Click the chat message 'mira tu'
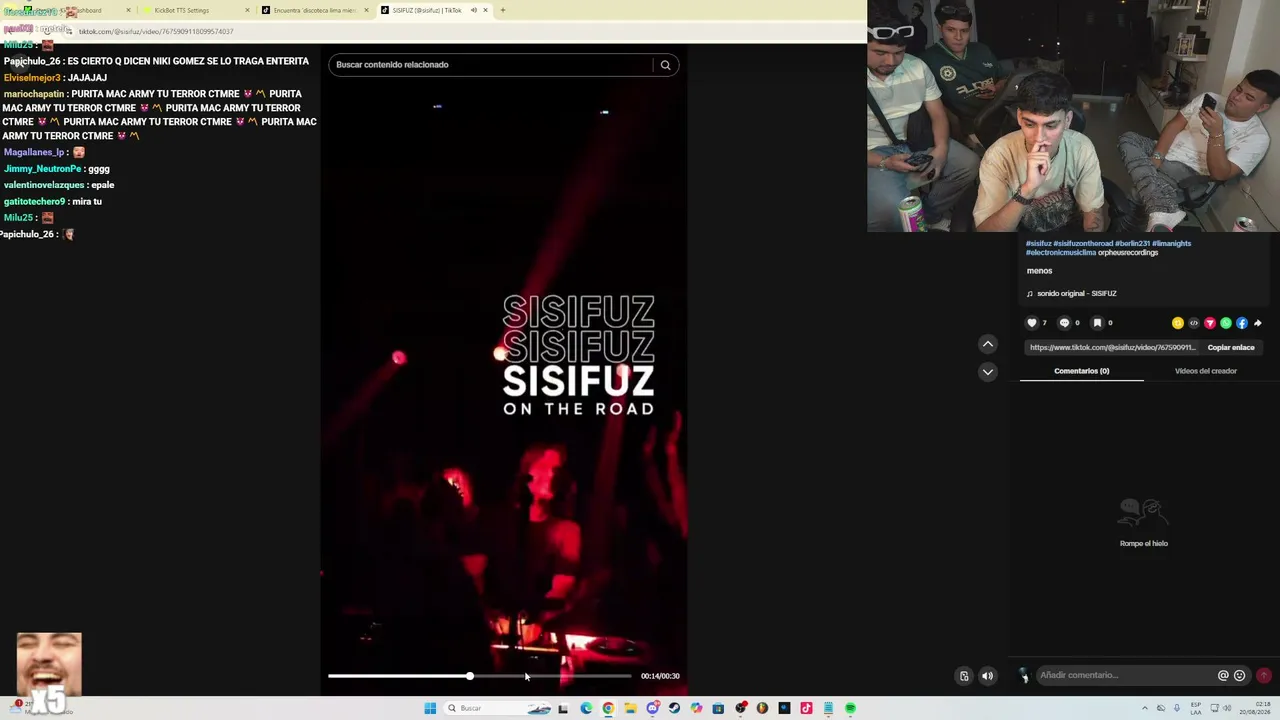Viewport: 1280px width, 720px height. click(x=87, y=202)
